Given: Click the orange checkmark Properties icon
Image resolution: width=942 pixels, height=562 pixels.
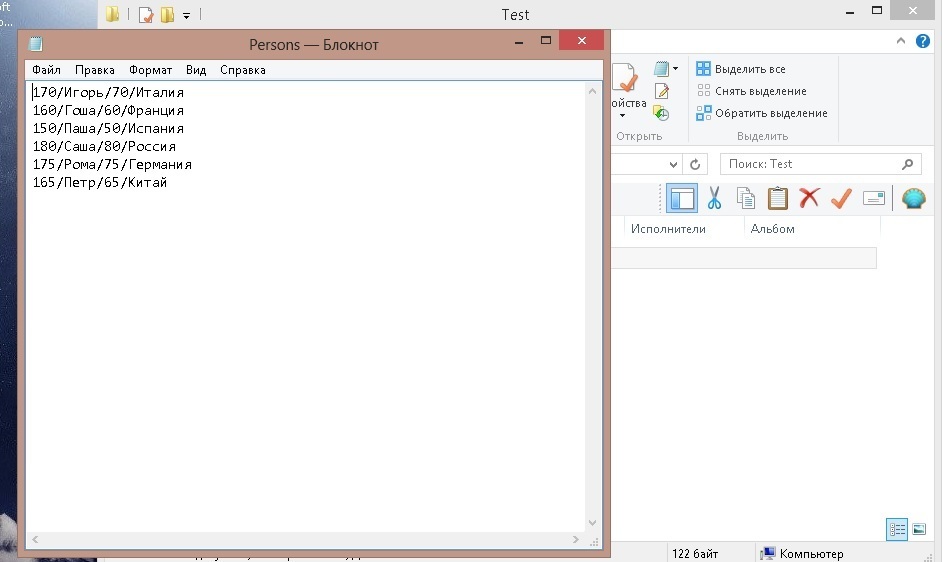Looking at the screenshot, I should tap(841, 198).
